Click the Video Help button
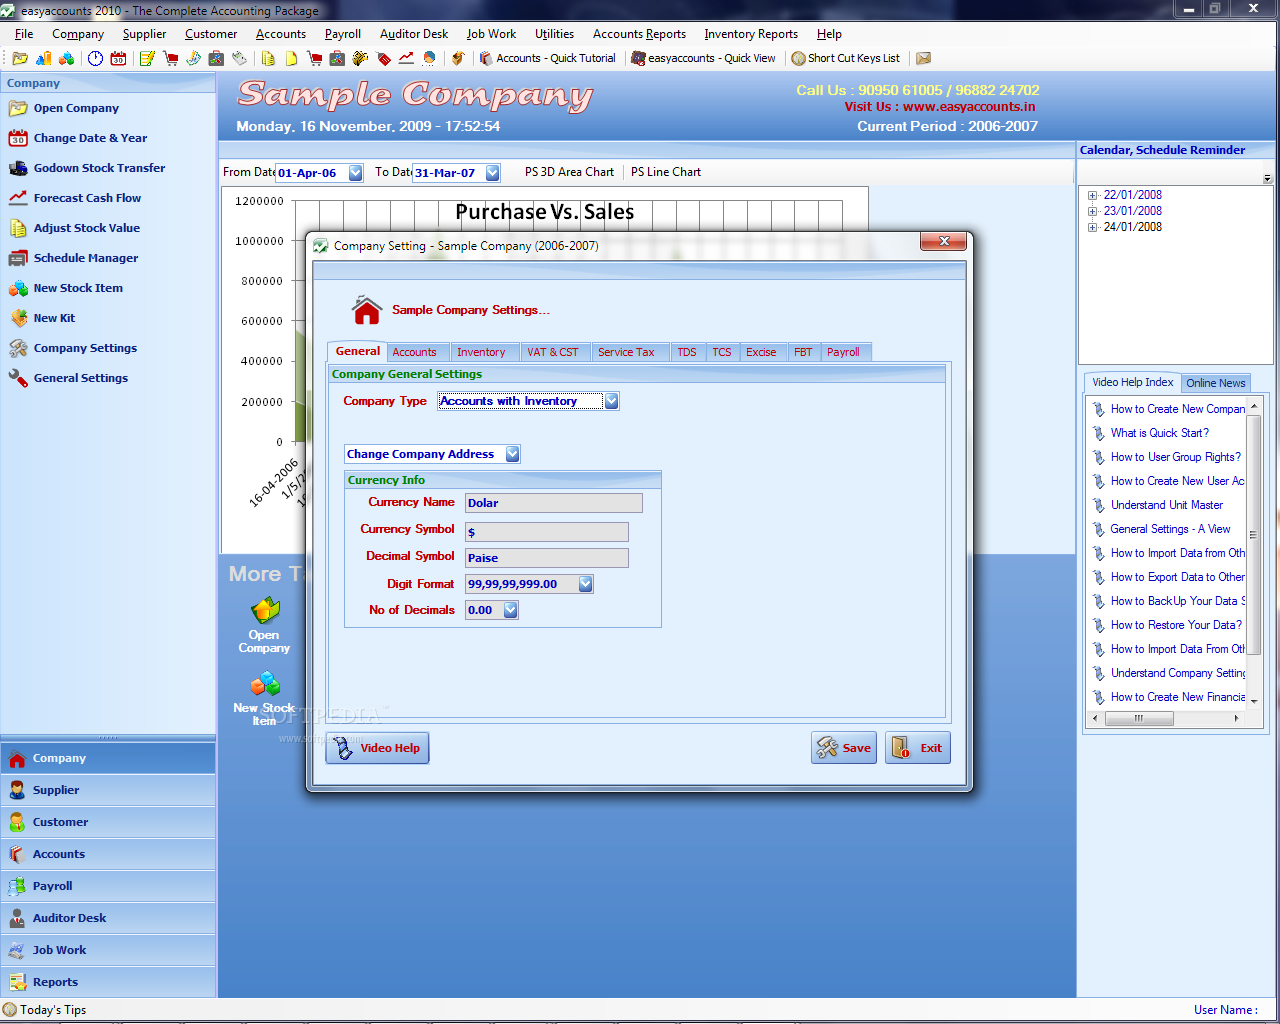The width and height of the screenshot is (1280, 1024). pos(377,748)
